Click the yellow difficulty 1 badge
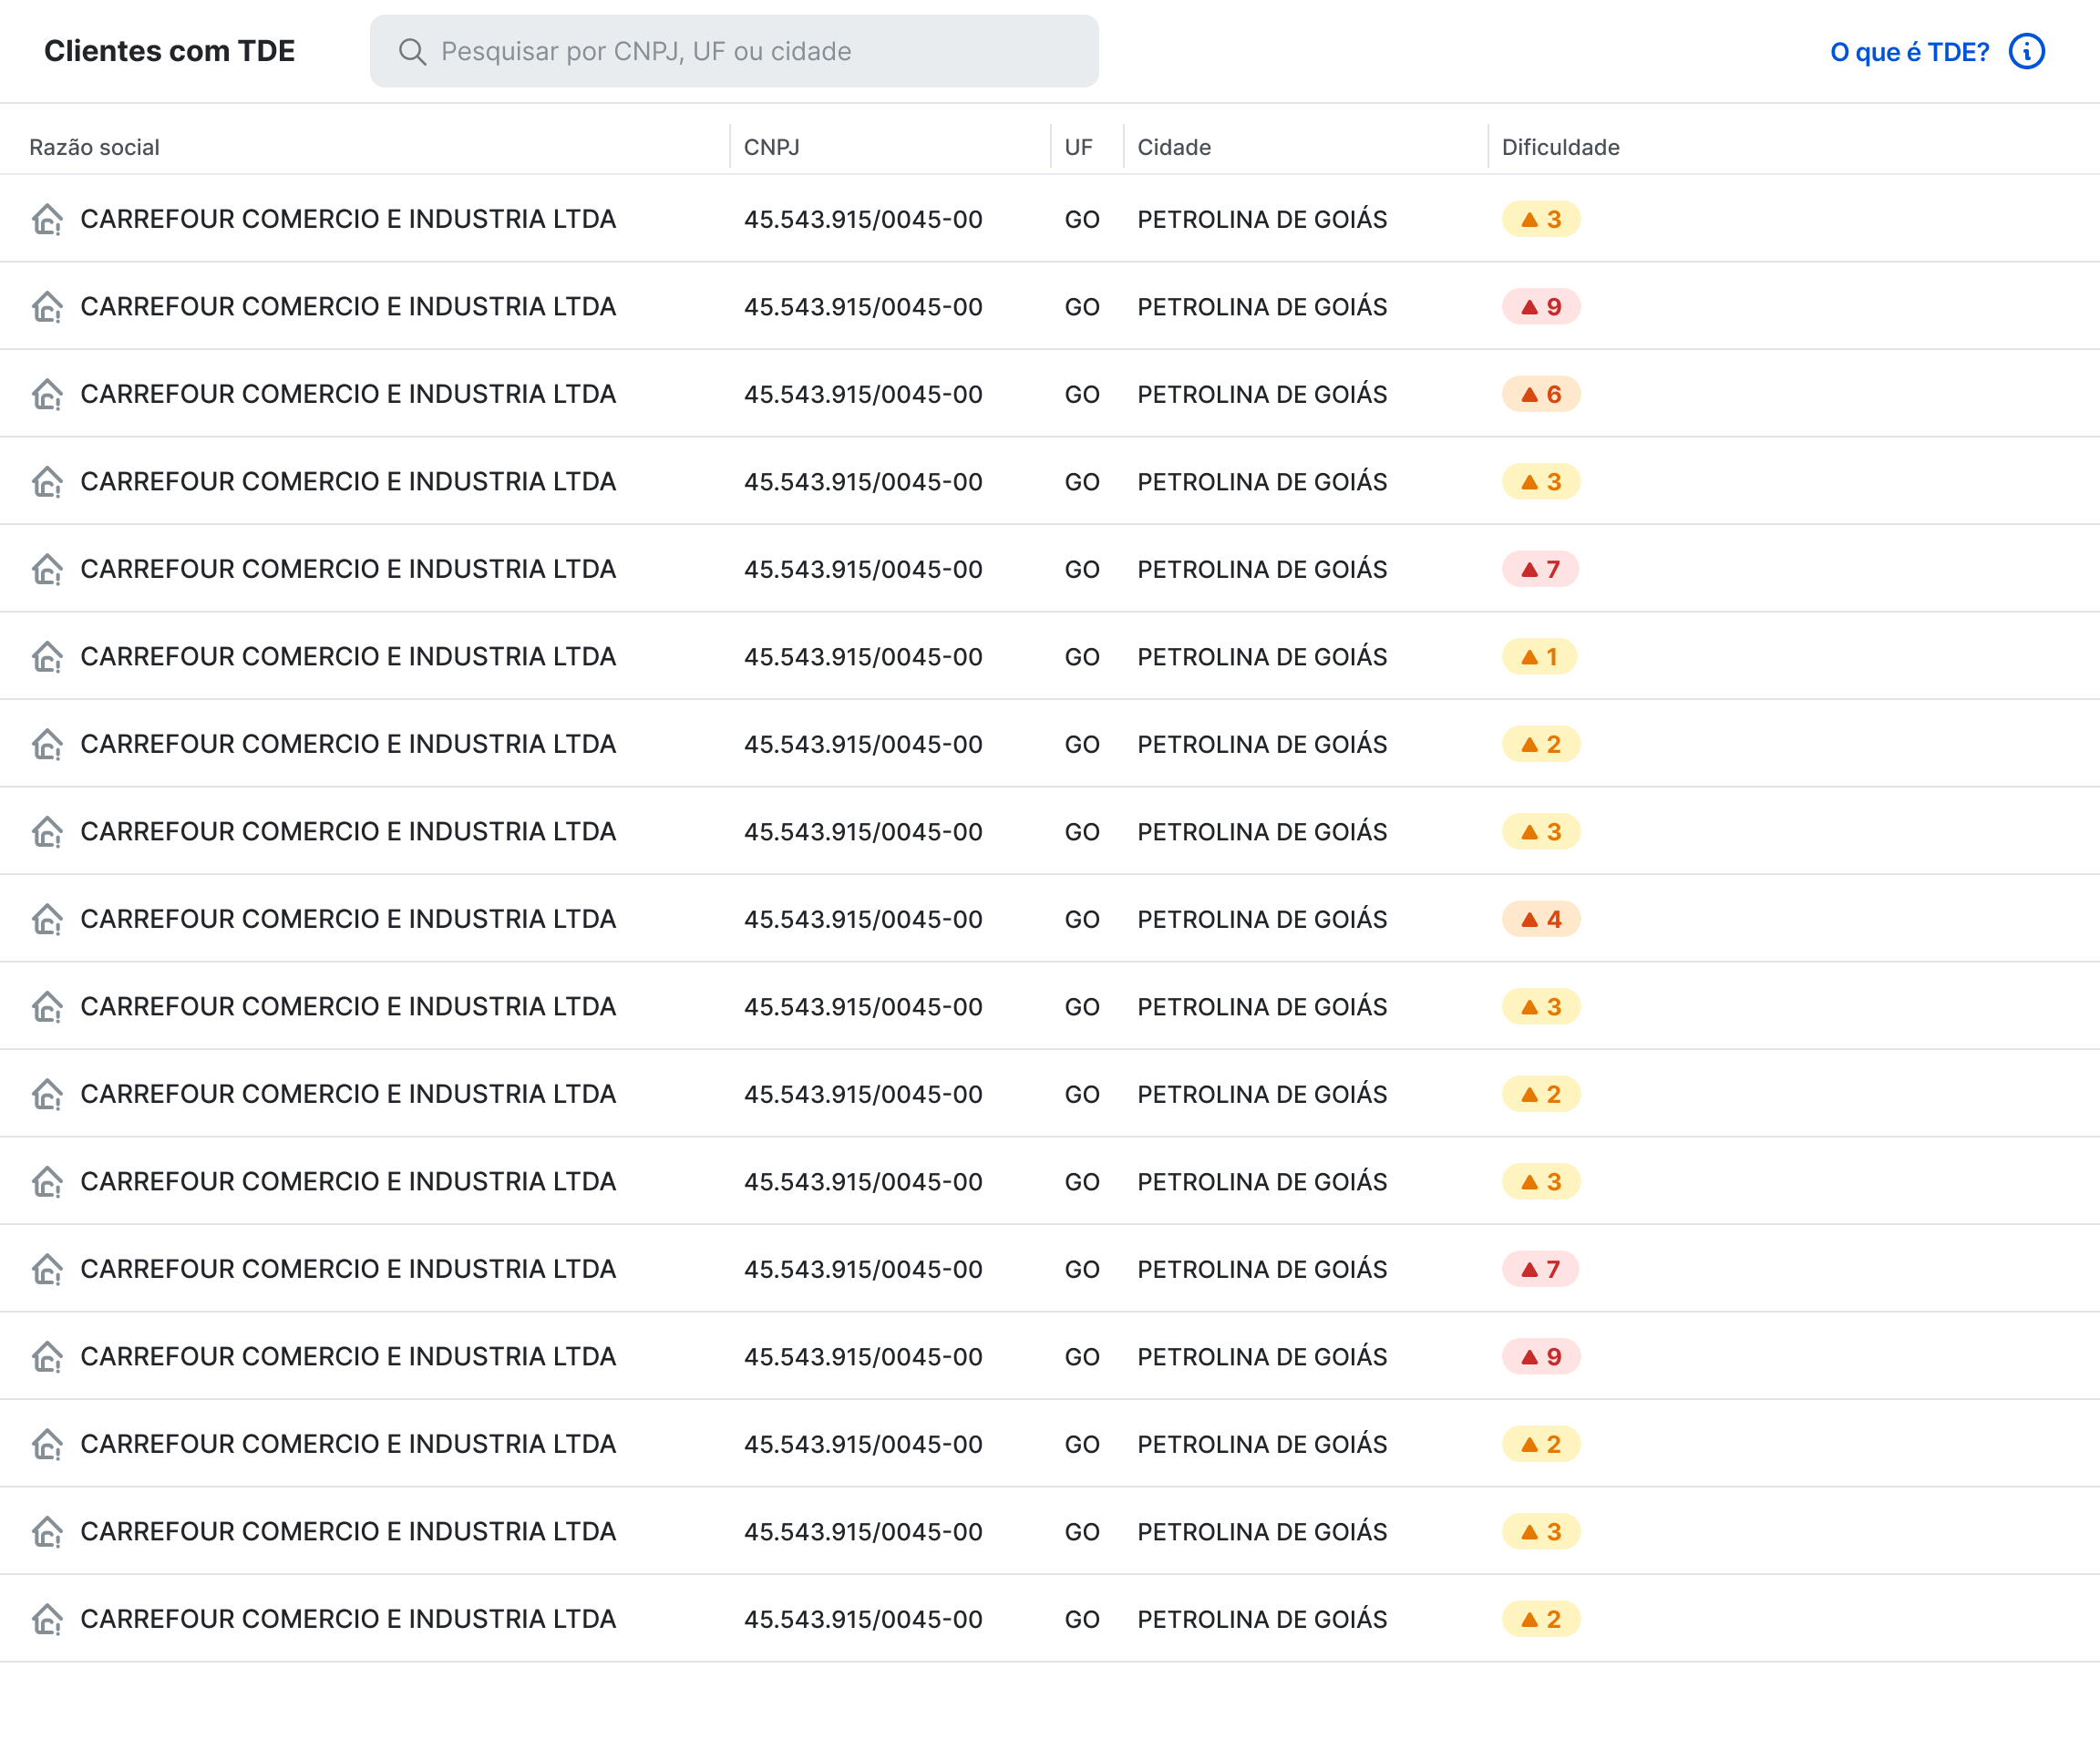Screen dimensions: 2100x1750 pyautogui.click(x=1540, y=657)
